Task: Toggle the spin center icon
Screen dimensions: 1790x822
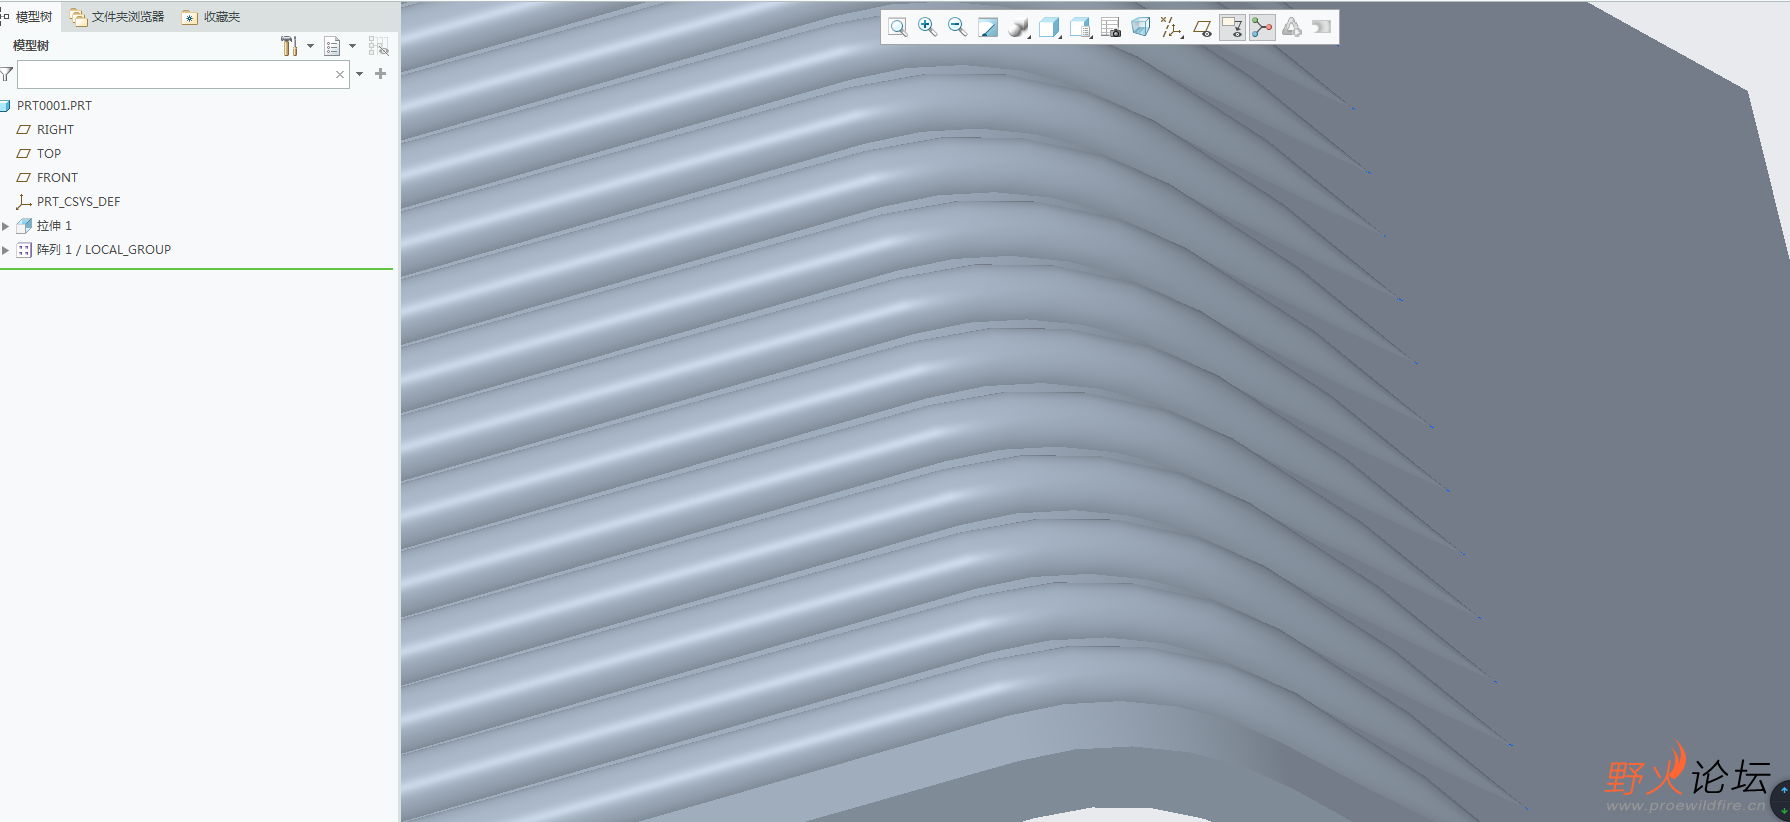Action: (x=1262, y=28)
